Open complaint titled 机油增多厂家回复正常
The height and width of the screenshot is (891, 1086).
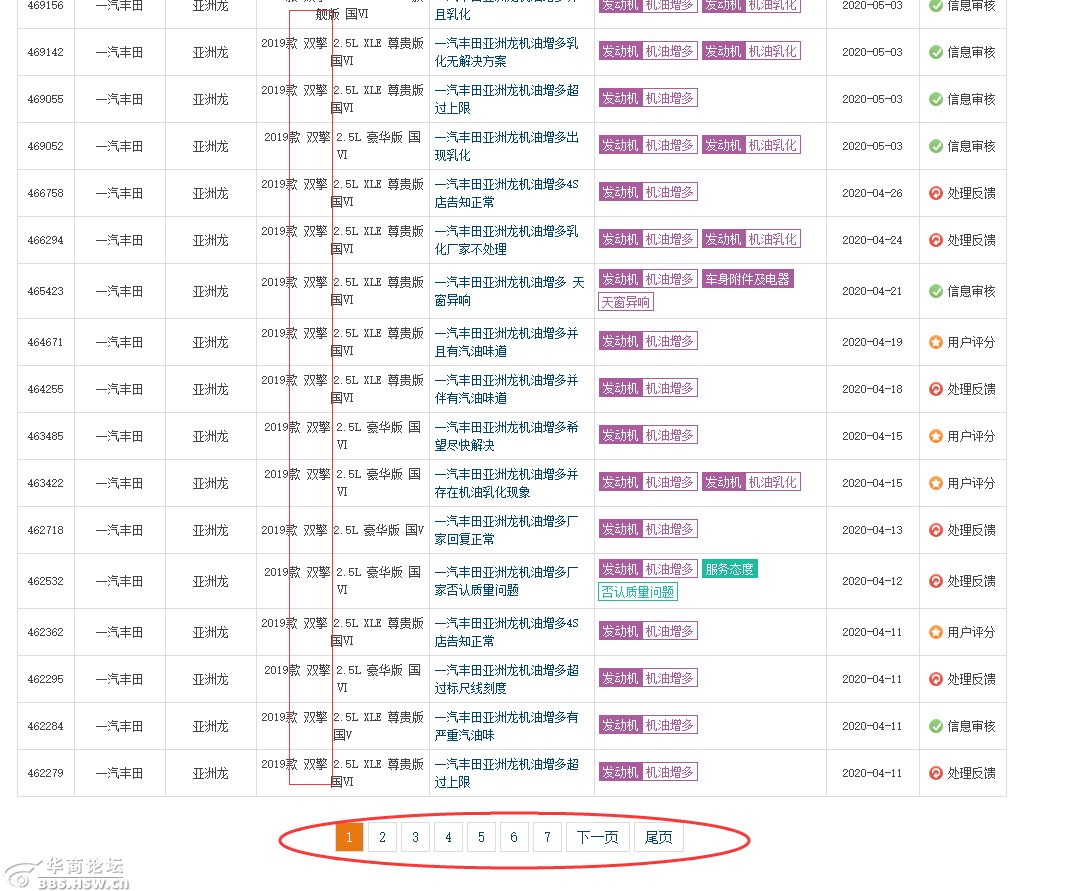click(506, 530)
